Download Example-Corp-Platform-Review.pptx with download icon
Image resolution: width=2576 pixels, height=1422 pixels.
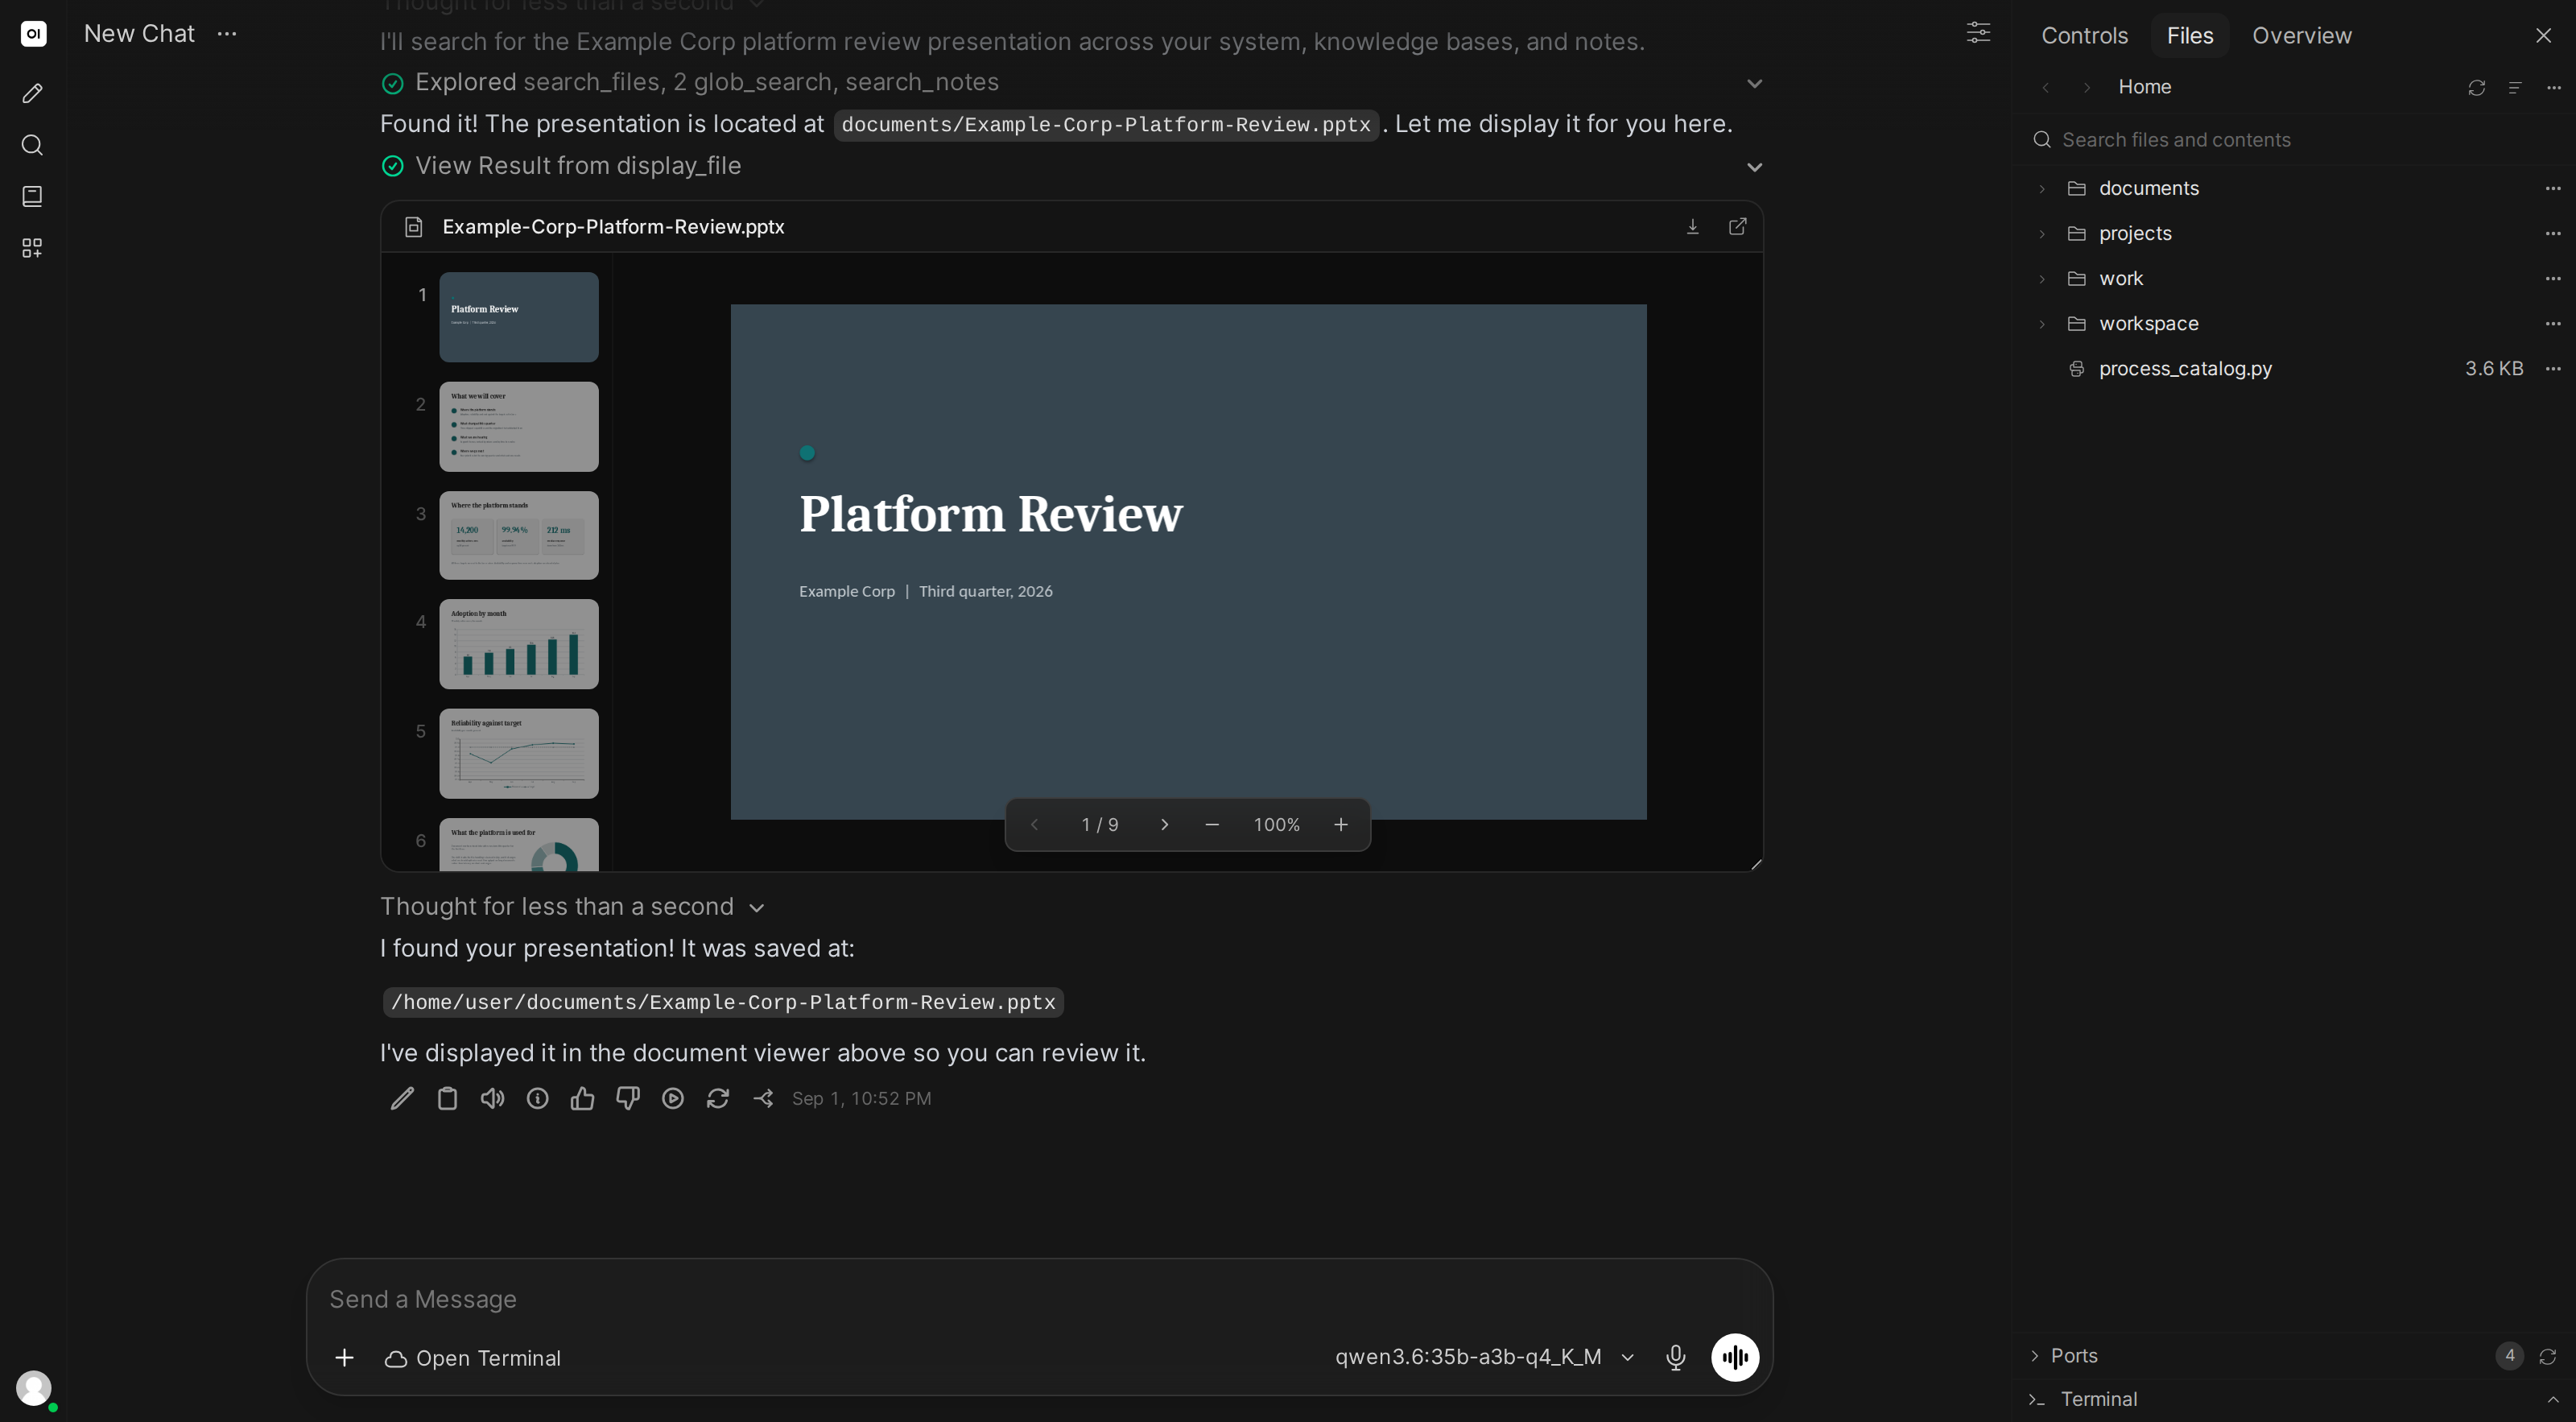coord(1692,227)
